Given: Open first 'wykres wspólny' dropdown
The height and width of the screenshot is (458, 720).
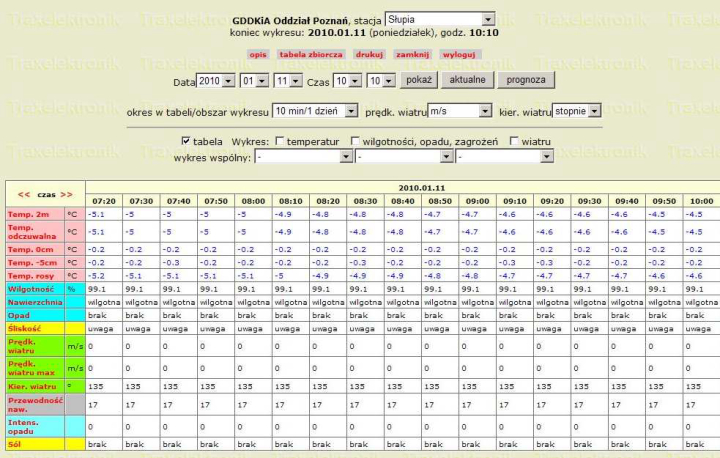Looking at the screenshot, I should tap(304, 157).
